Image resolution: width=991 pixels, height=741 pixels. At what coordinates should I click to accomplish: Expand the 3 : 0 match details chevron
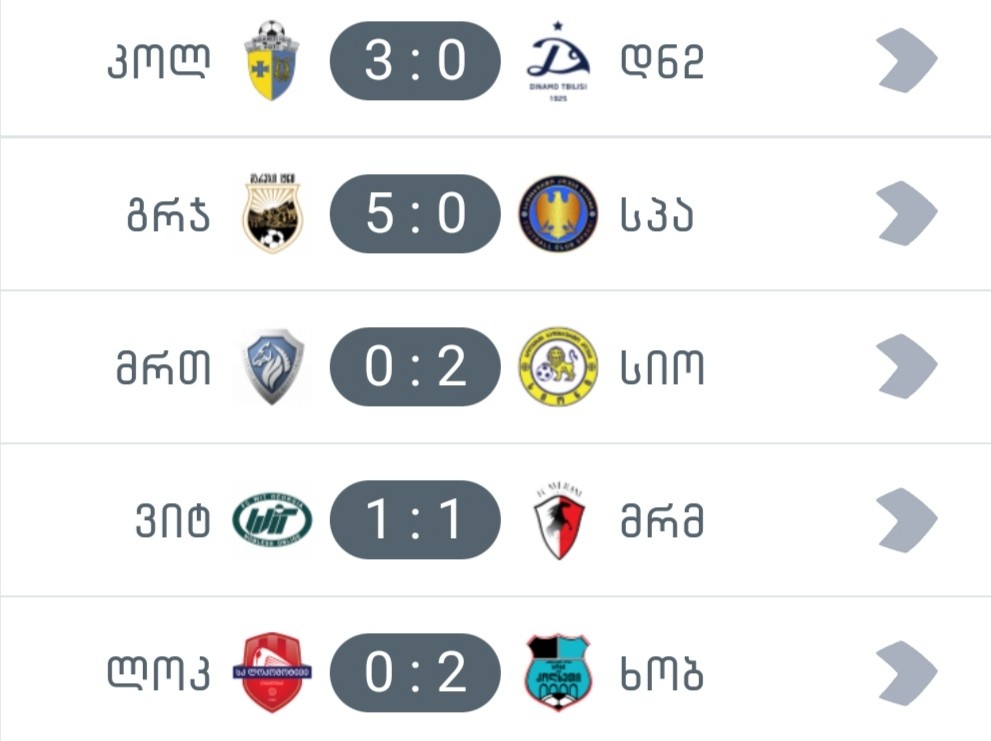click(907, 61)
